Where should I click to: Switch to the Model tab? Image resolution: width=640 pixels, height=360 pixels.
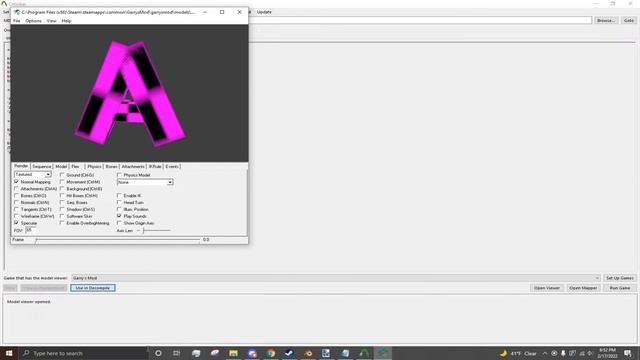click(x=61, y=167)
